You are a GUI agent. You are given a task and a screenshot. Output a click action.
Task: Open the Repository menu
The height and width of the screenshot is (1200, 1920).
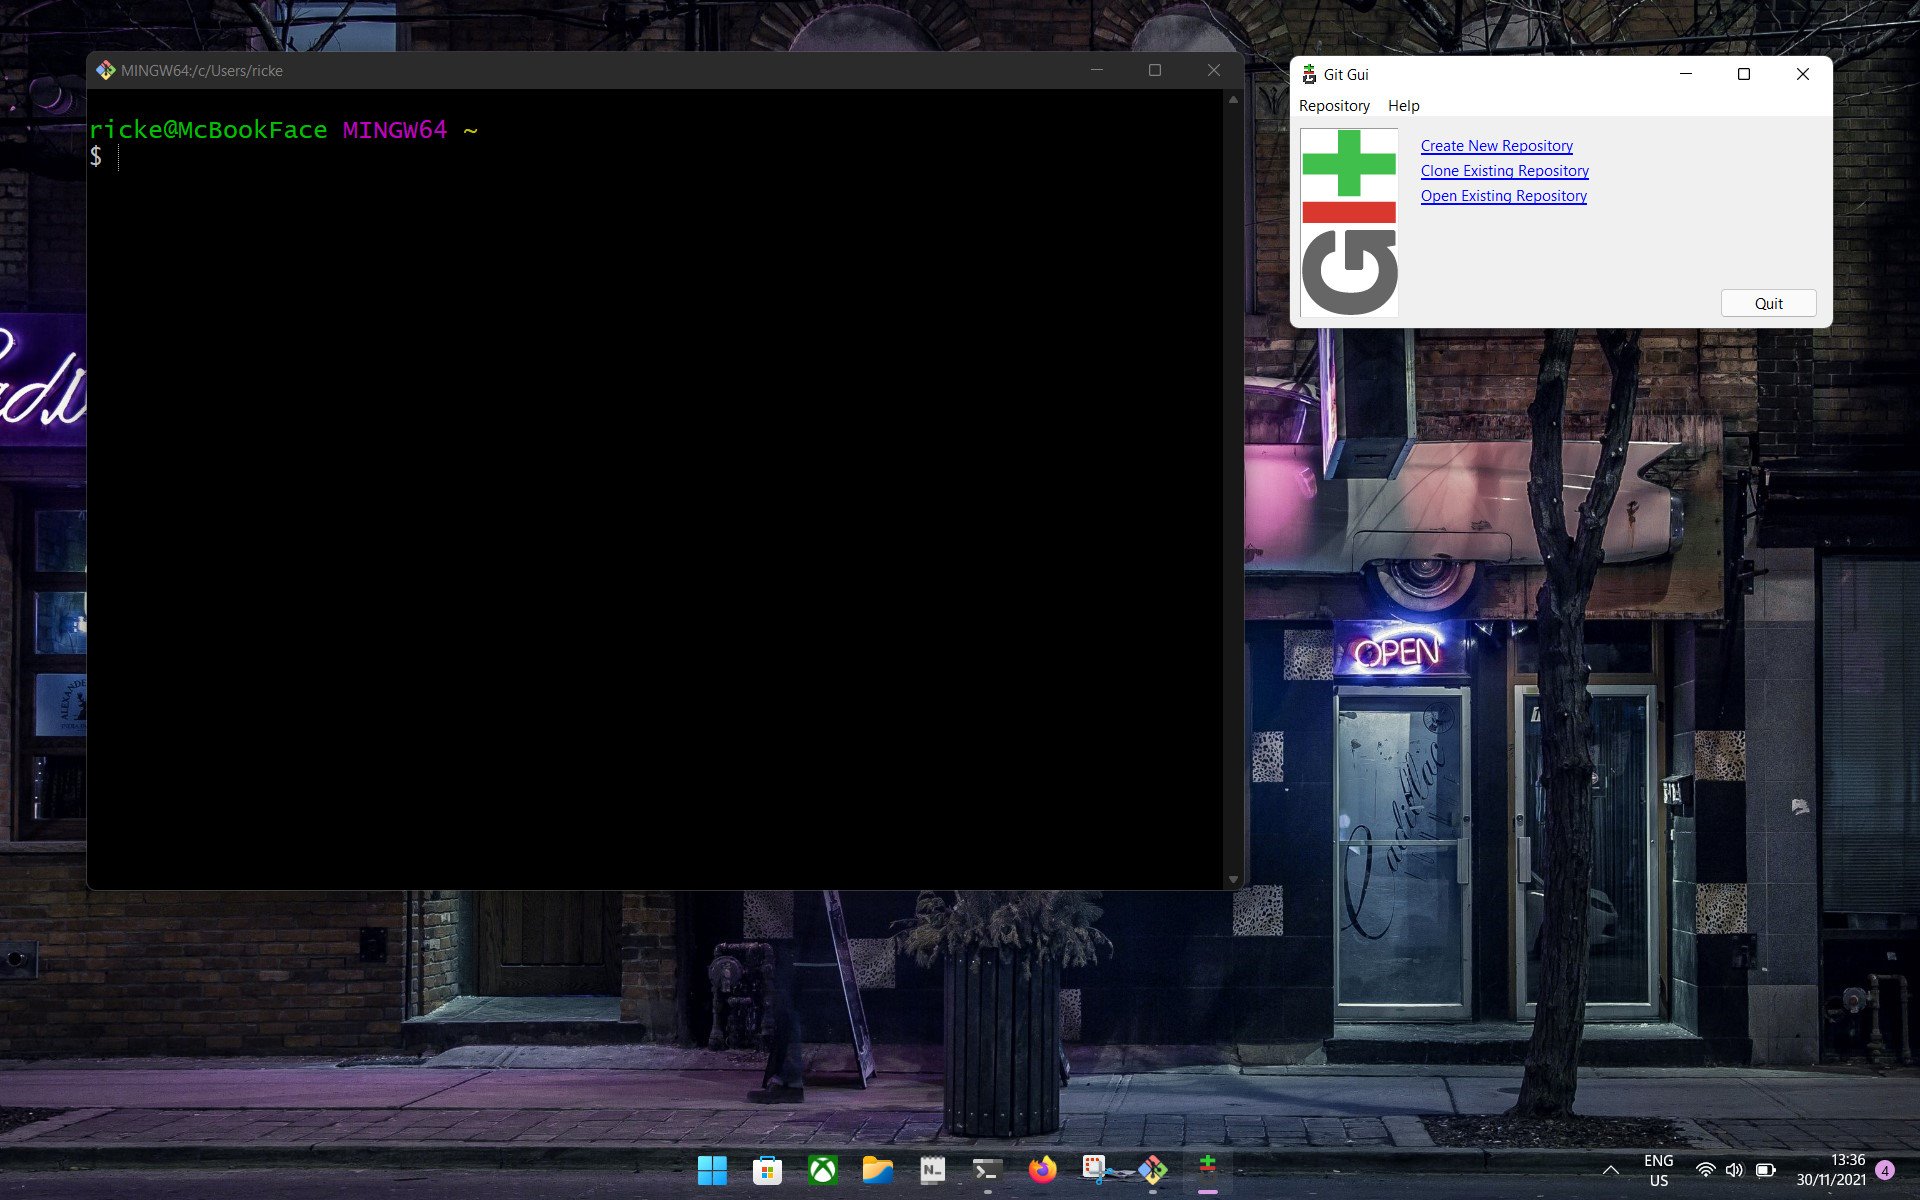(1334, 105)
